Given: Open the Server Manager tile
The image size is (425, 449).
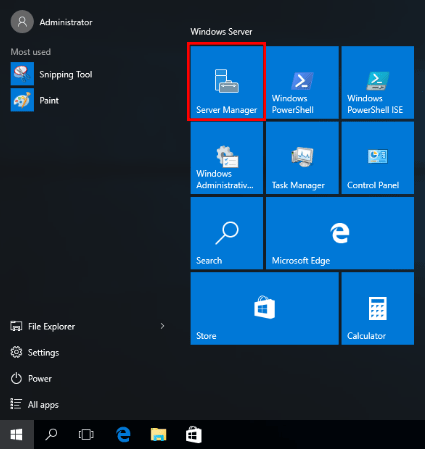Looking at the screenshot, I should click(227, 82).
